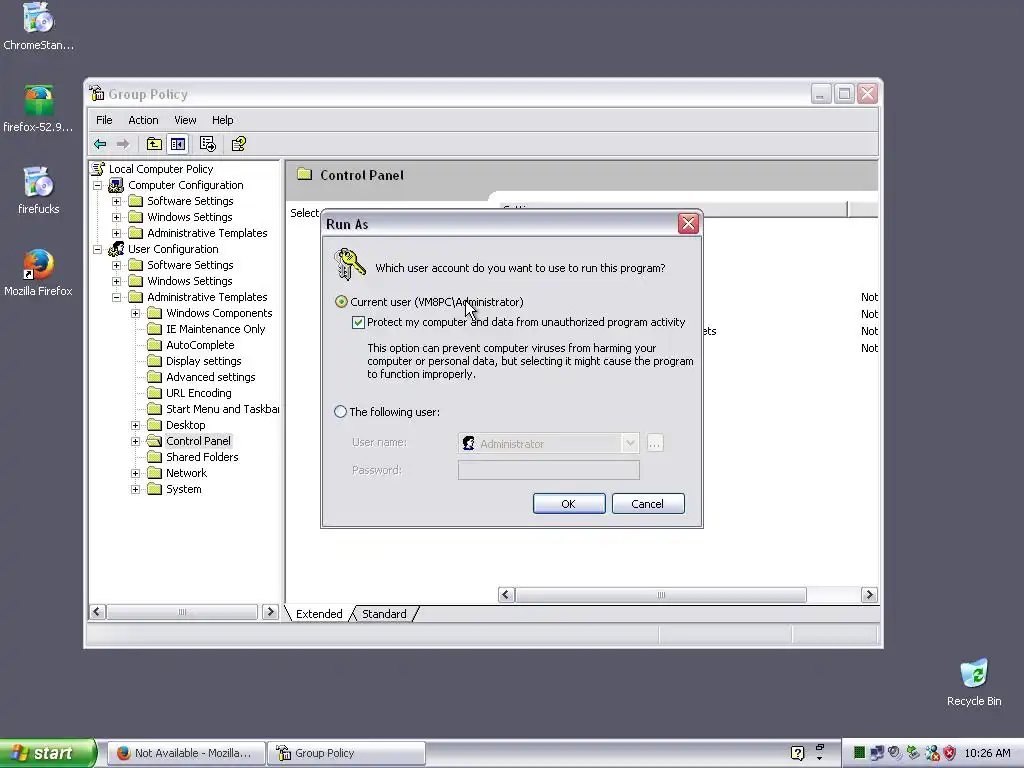Click the Start button
1024x768 pixels.
[x=47, y=753]
